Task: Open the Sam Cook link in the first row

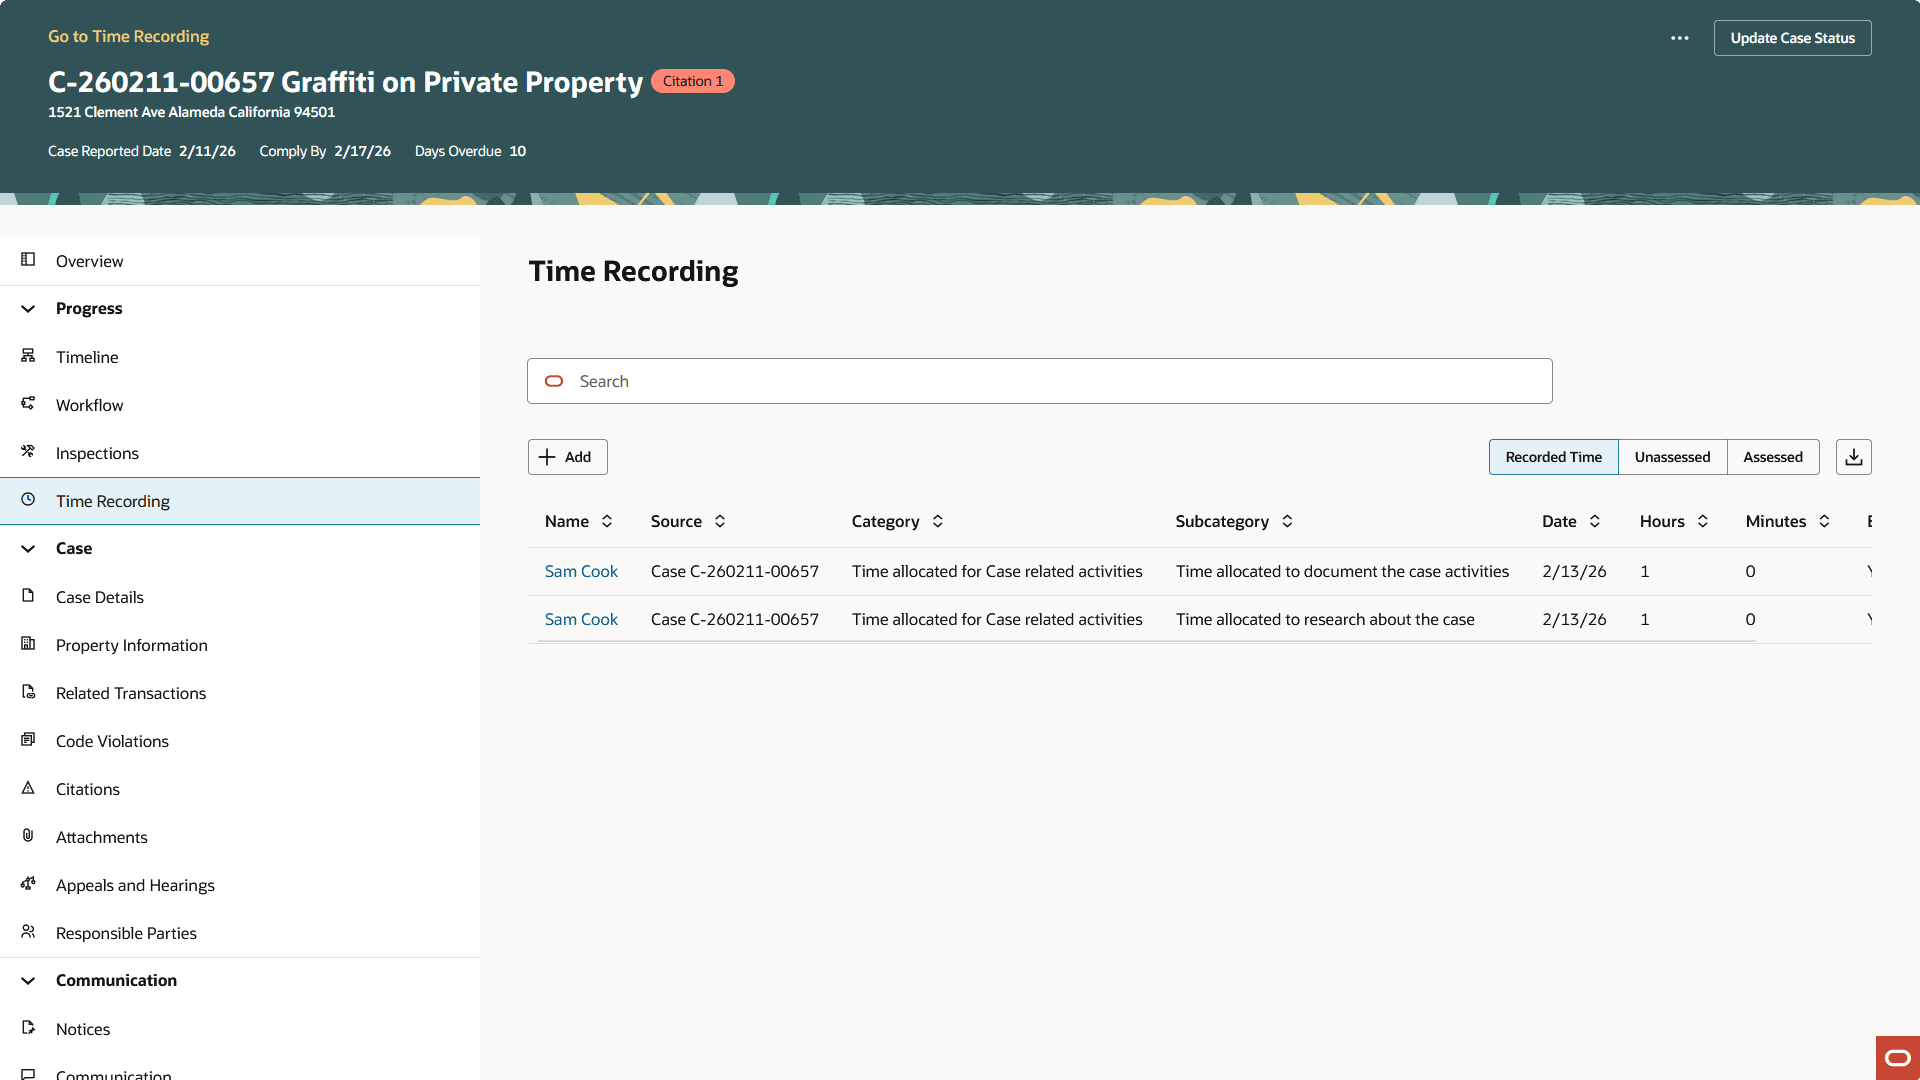Action: 581,571
